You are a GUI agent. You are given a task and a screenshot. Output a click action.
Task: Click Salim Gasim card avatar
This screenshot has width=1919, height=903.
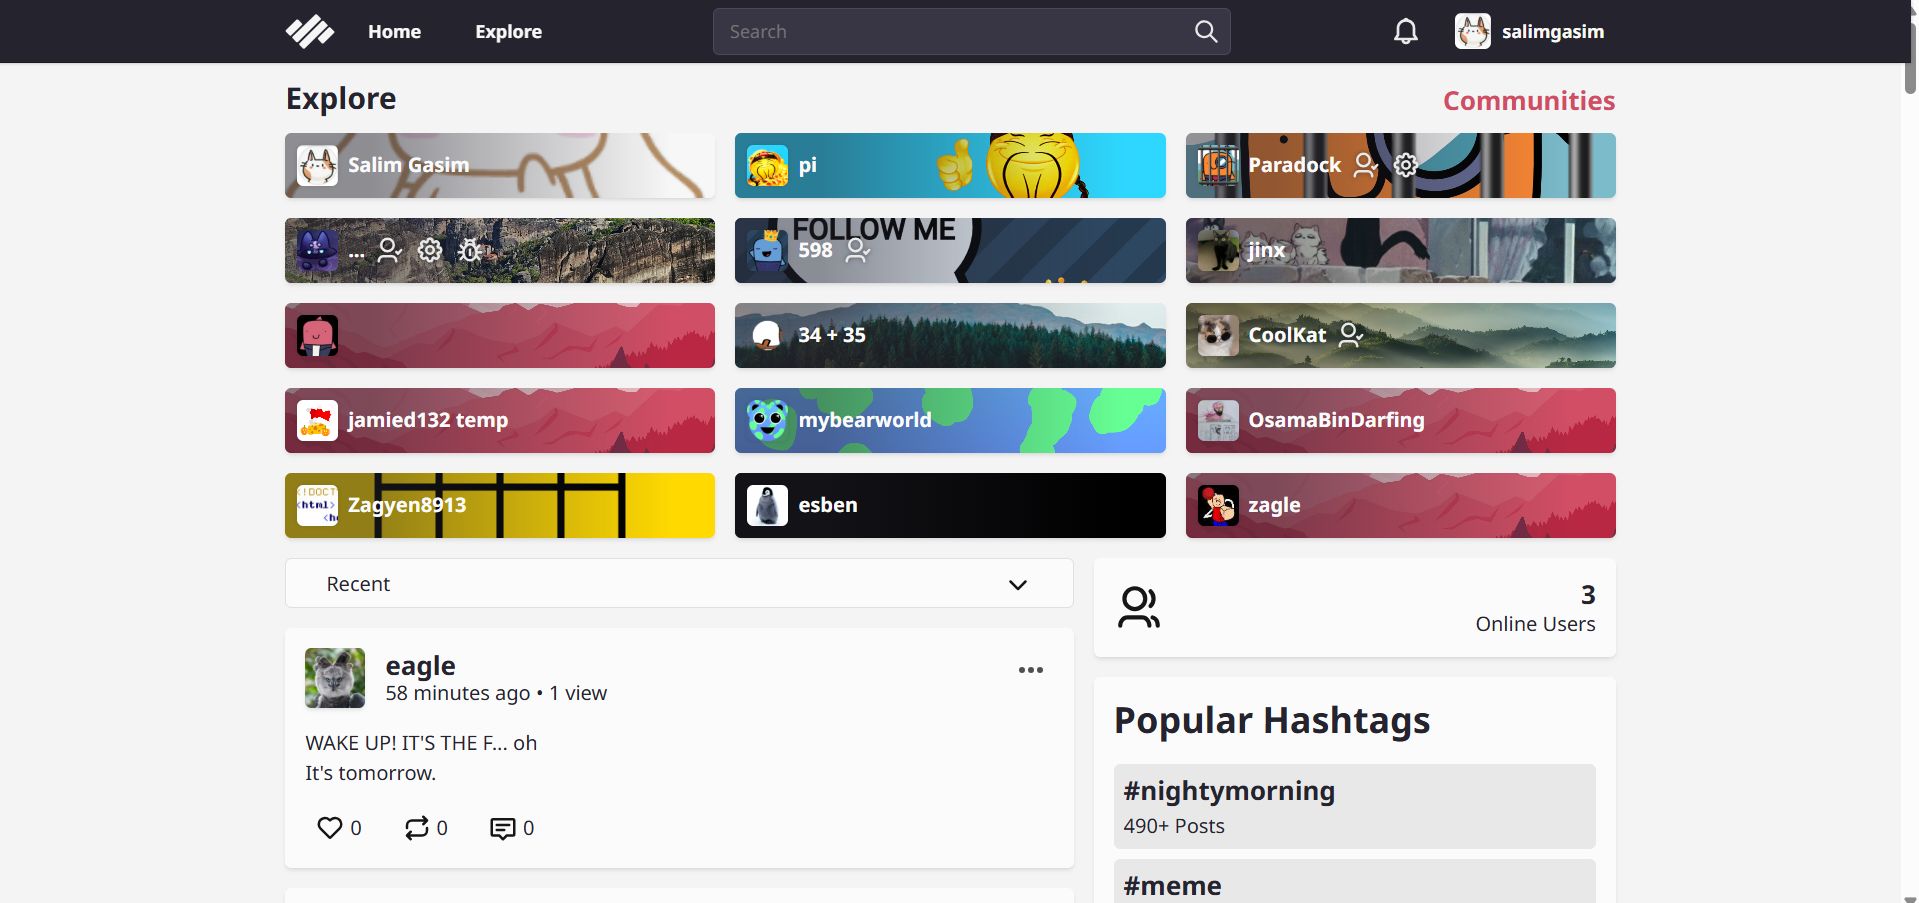(x=317, y=165)
